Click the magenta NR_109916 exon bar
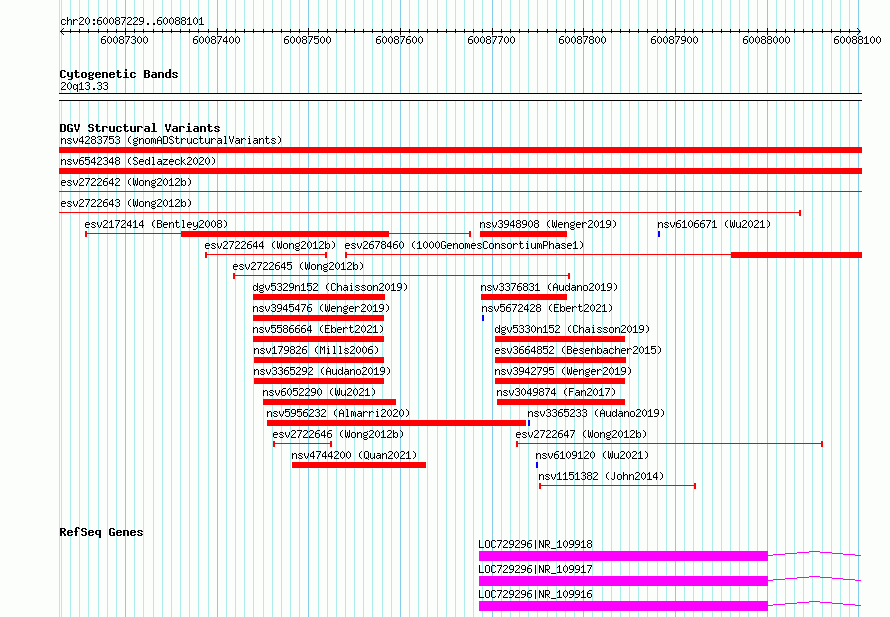 point(623,606)
